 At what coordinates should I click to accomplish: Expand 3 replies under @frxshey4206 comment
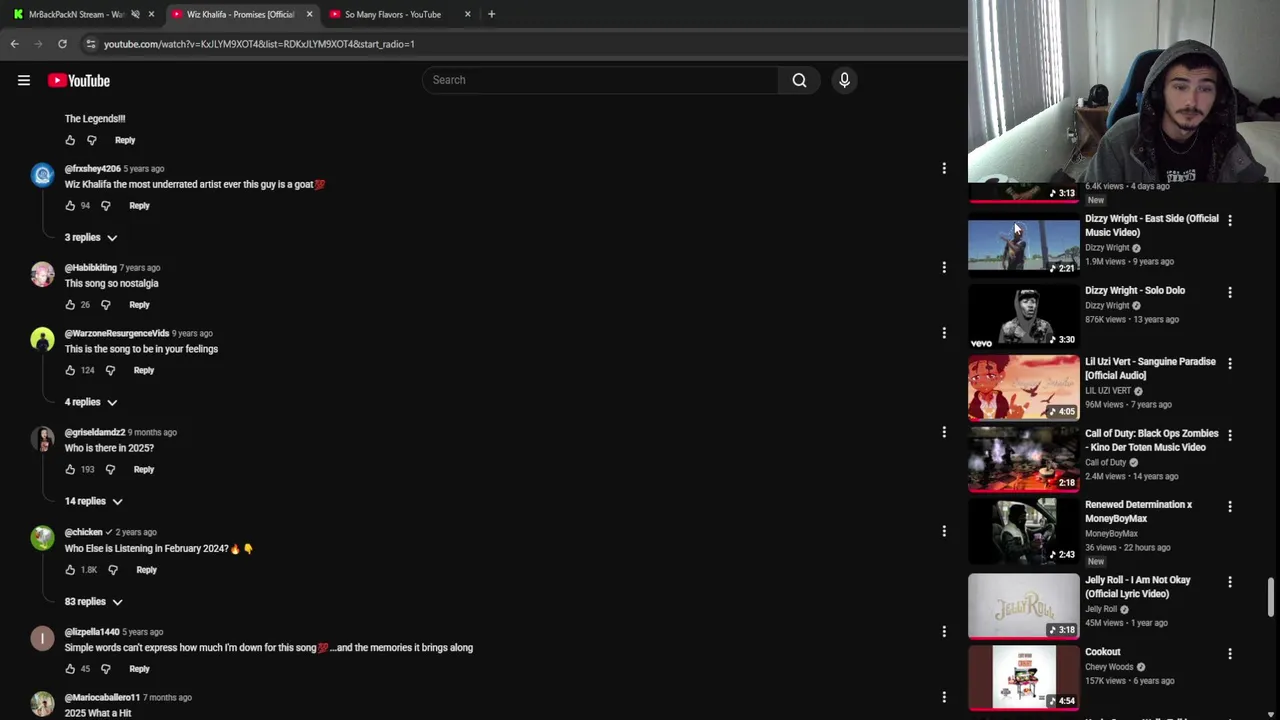tap(91, 238)
